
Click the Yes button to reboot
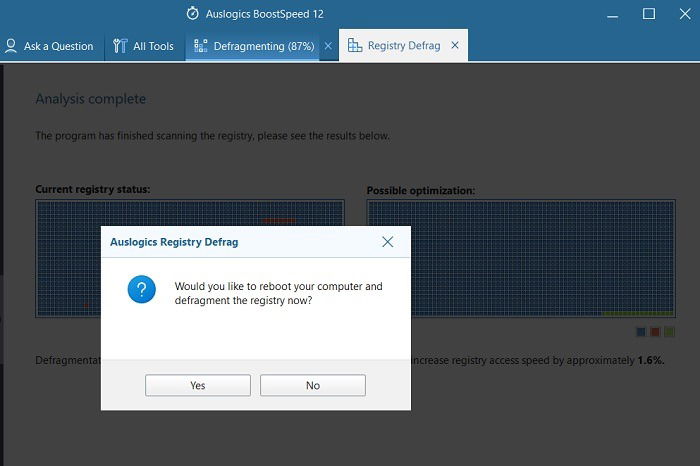pos(198,385)
